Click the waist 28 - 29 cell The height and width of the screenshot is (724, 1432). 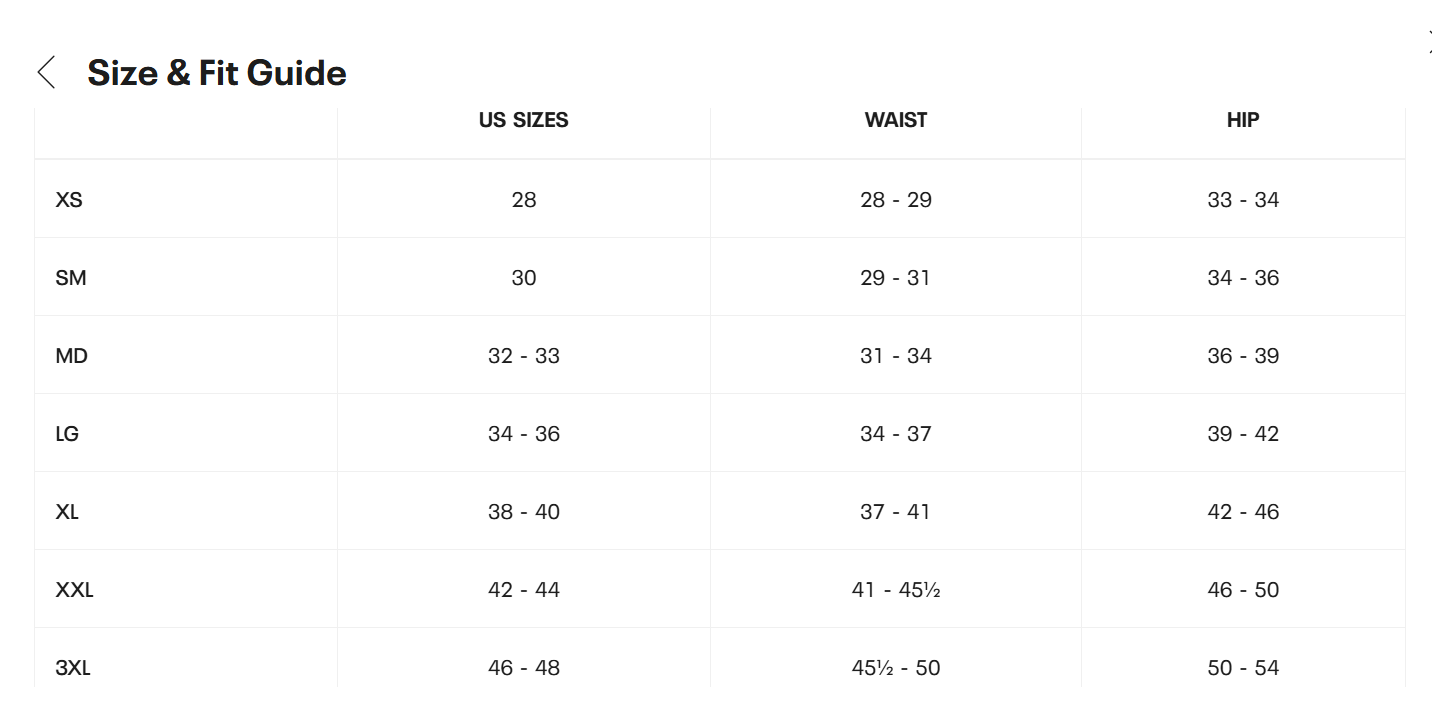(x=896, y=200)
